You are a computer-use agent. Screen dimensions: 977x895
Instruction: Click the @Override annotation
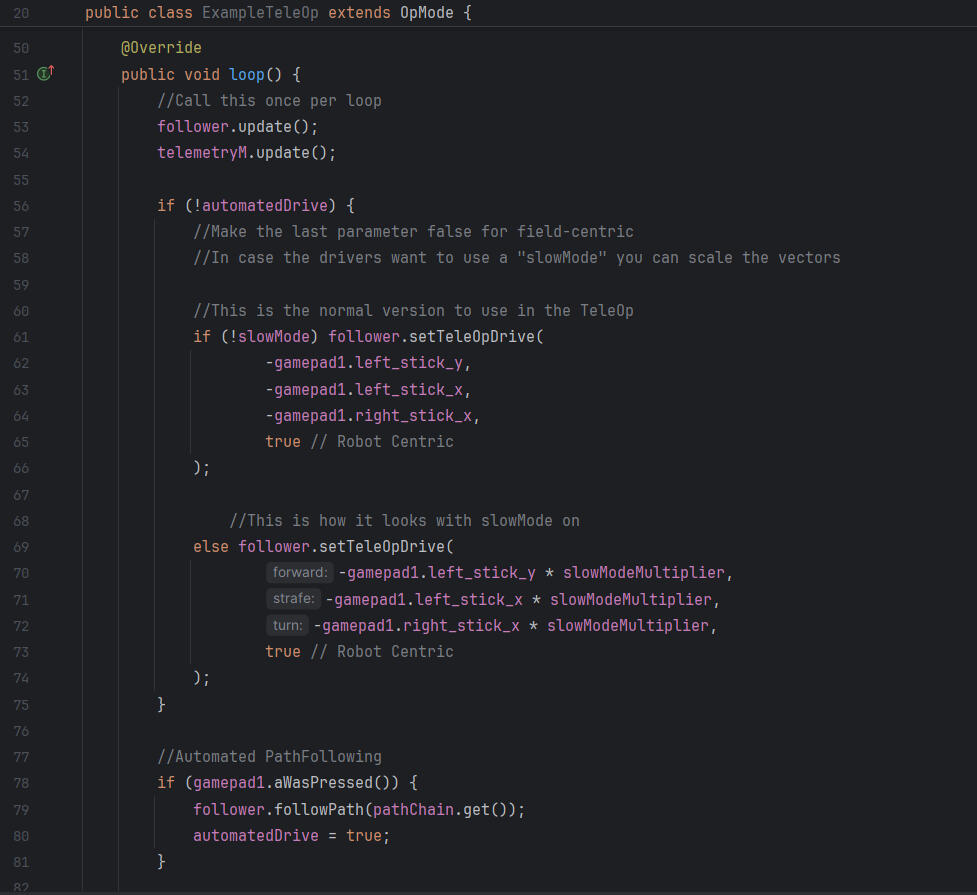(161, 48)
